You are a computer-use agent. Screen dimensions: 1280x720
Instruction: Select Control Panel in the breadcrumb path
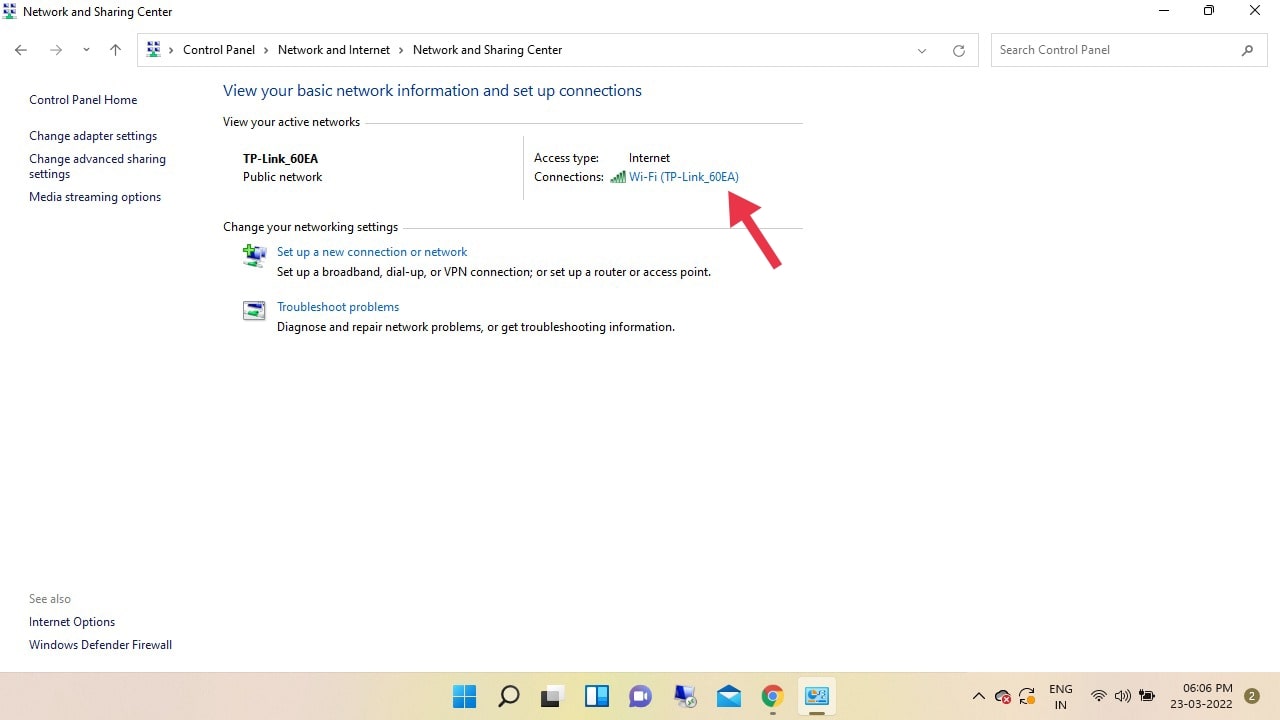[219, 50]
